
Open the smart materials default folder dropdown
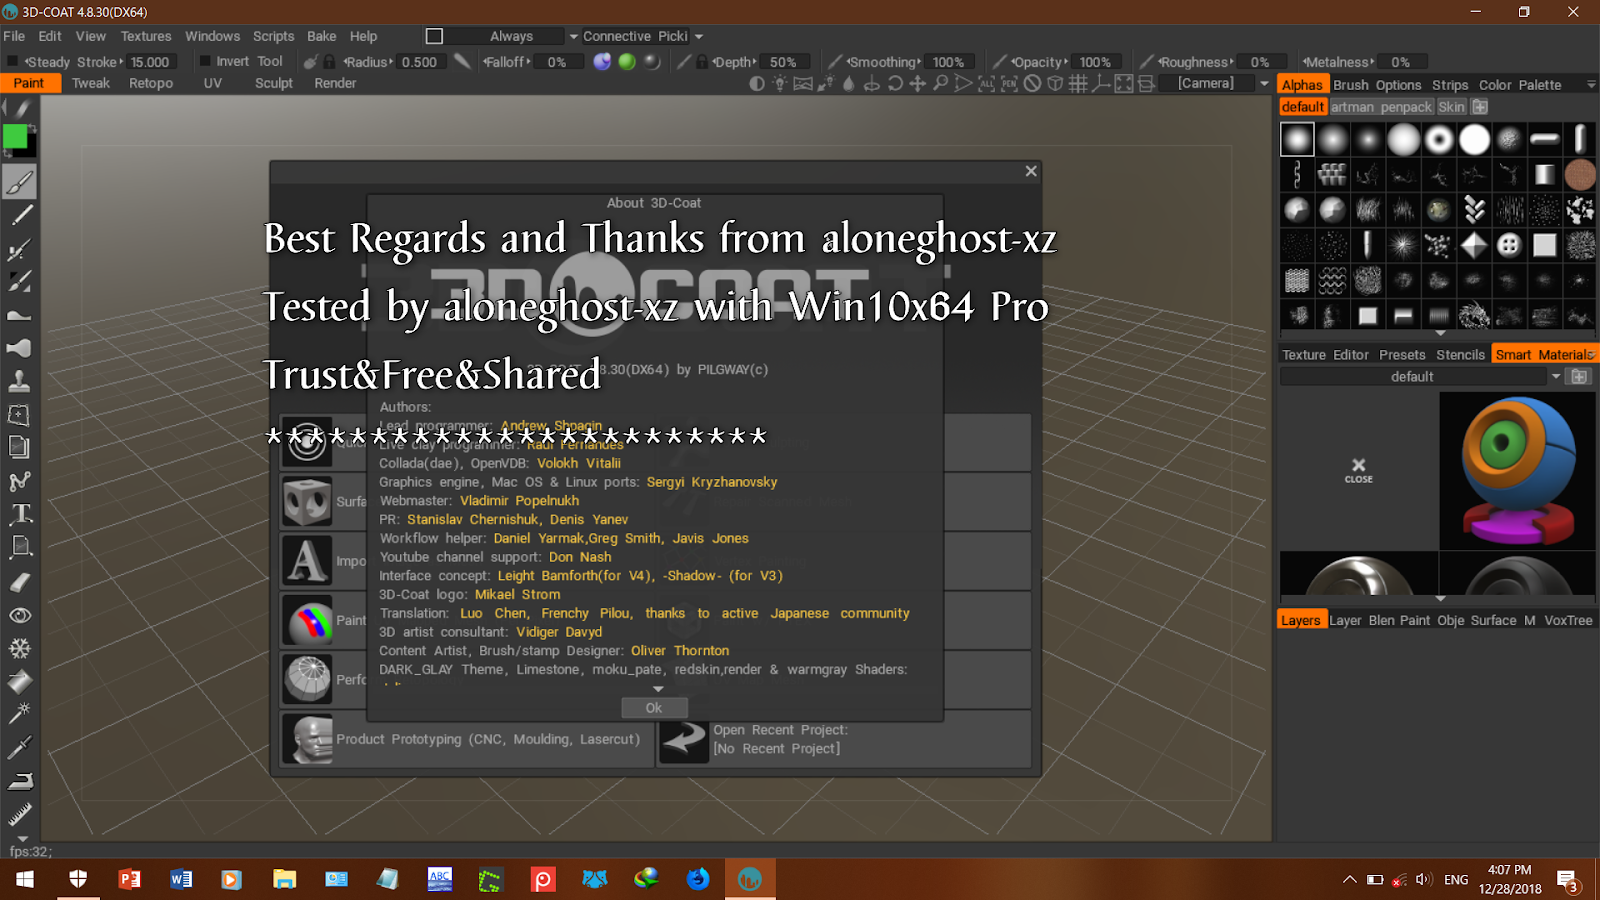click(x=1556, y=377)
